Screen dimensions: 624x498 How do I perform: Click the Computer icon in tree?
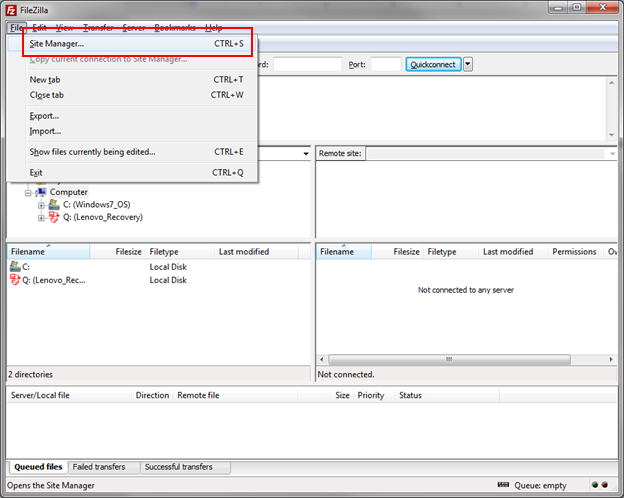(41, 192)
